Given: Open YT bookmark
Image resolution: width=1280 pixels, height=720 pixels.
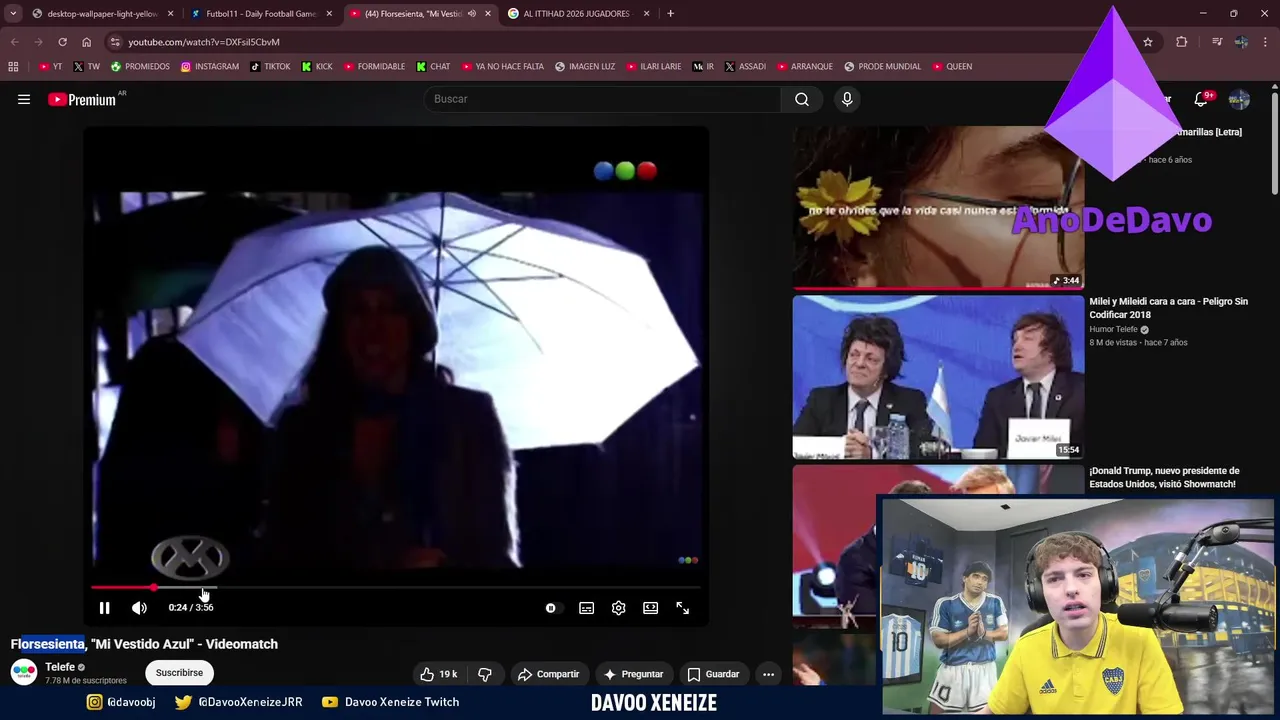Looking at the screenshot, I should (x=50, y=67).
